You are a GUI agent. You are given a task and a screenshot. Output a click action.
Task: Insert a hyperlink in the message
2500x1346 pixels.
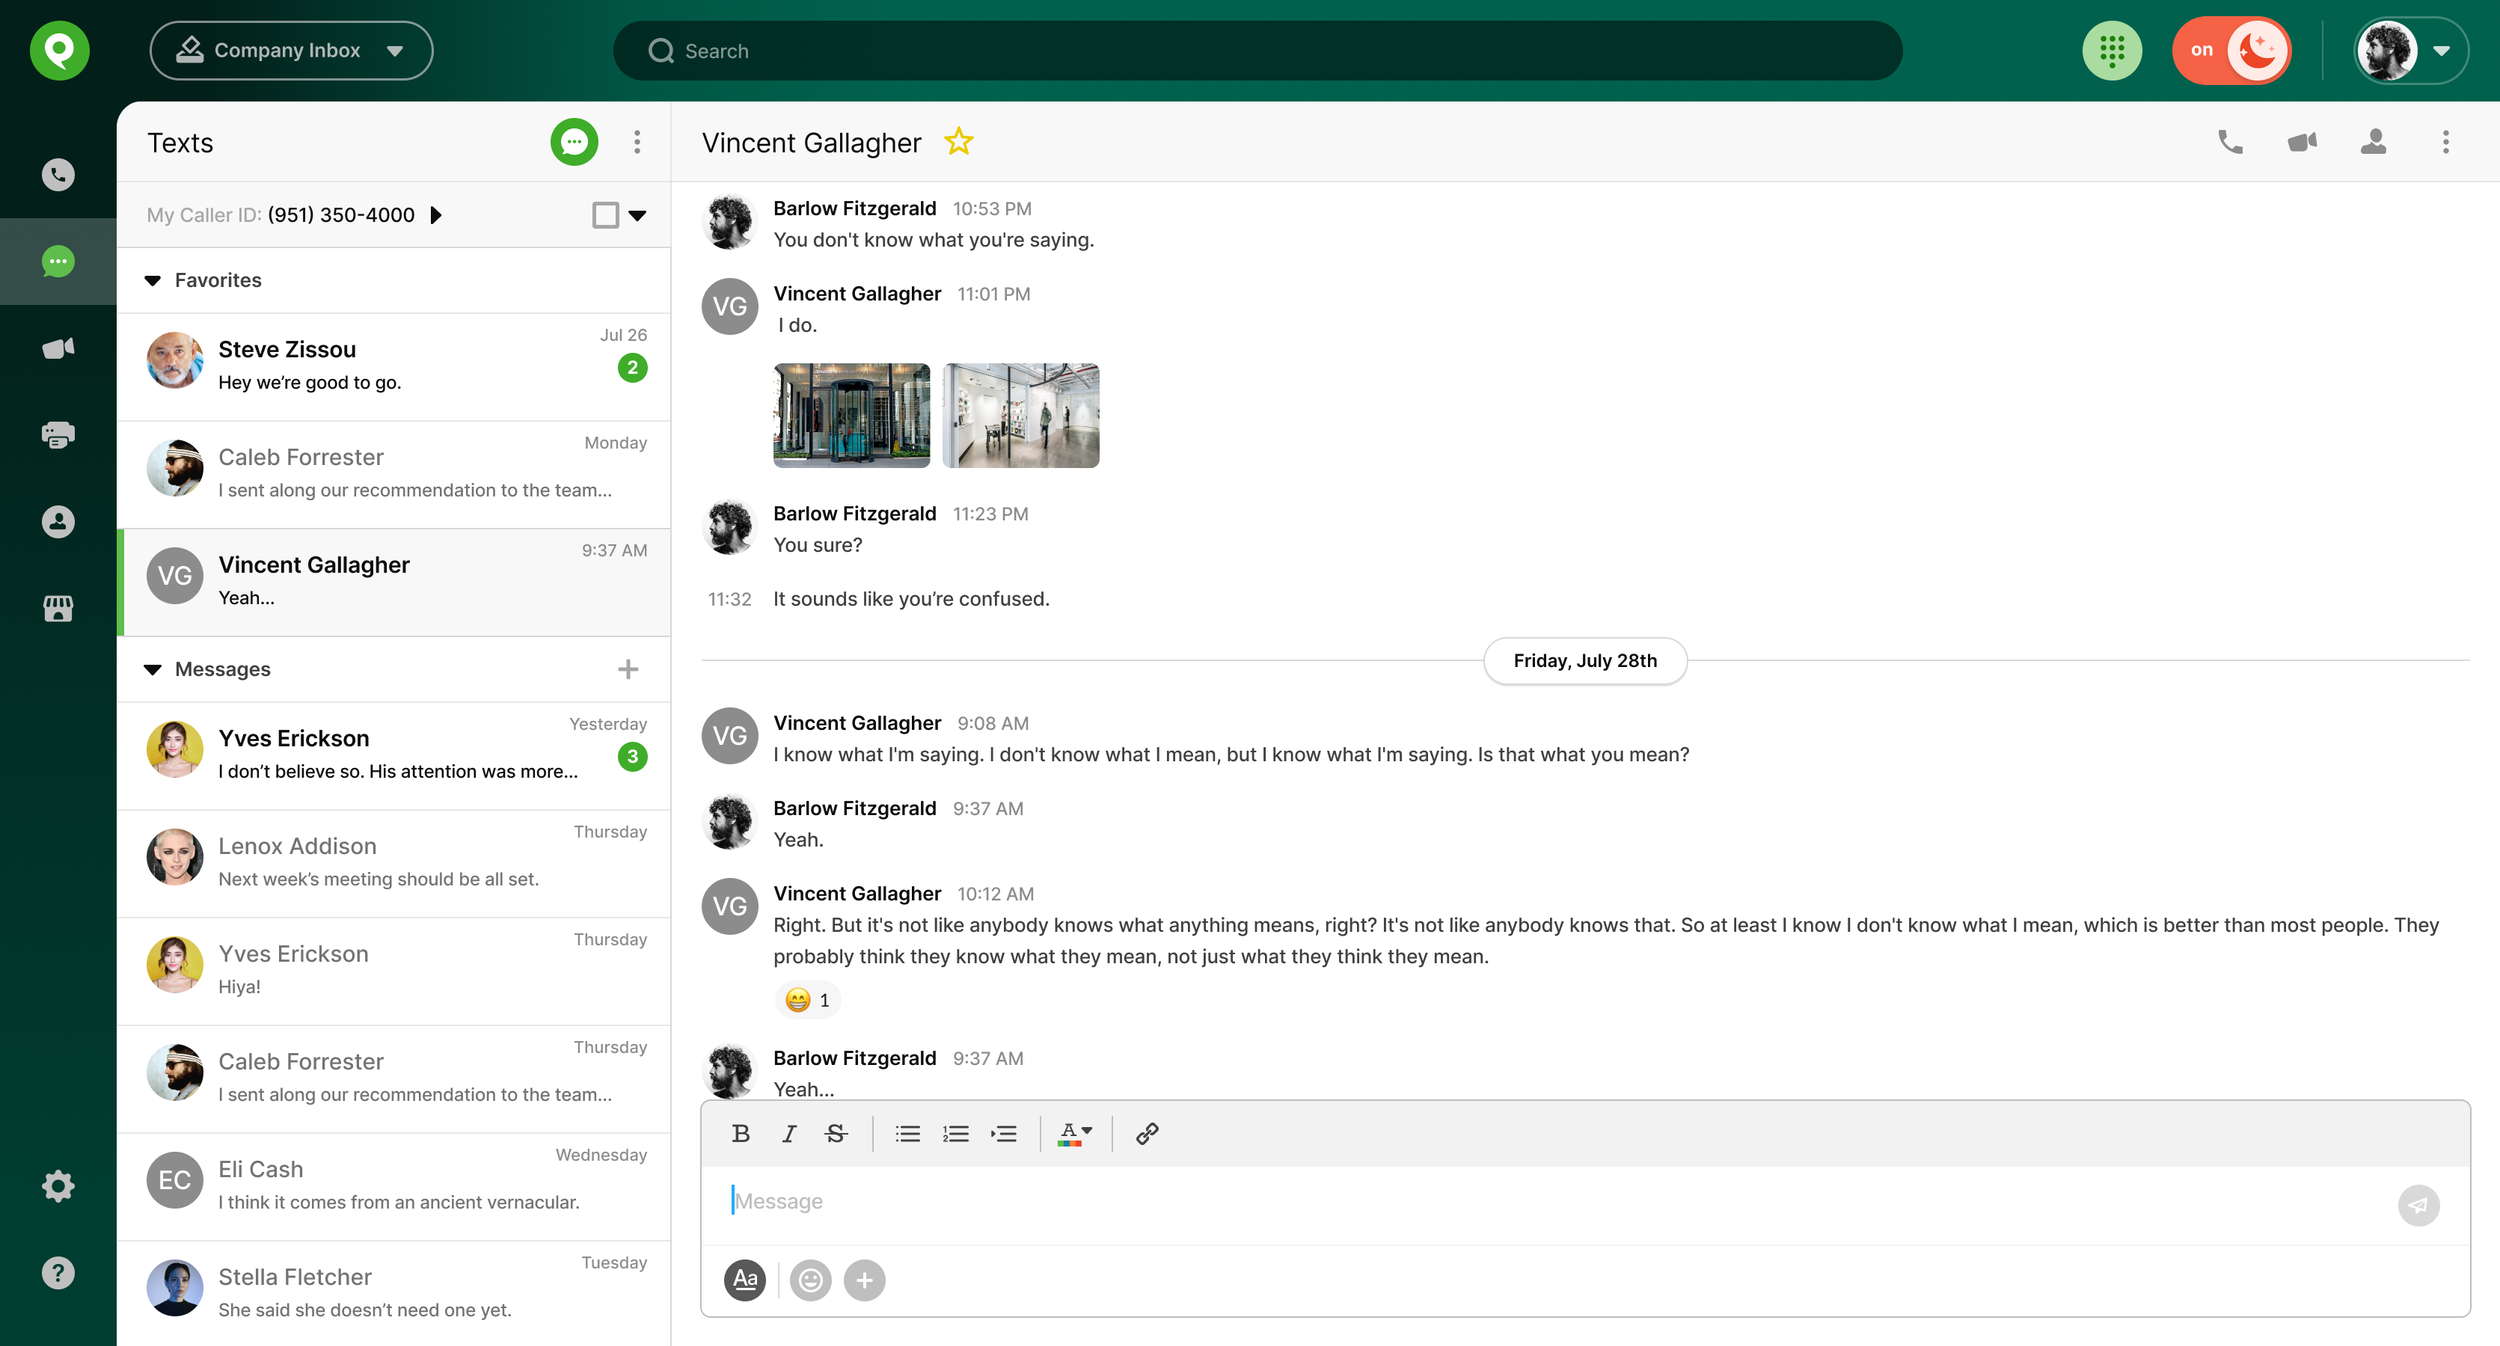pyautogui.click(x=1146, y=1133)
